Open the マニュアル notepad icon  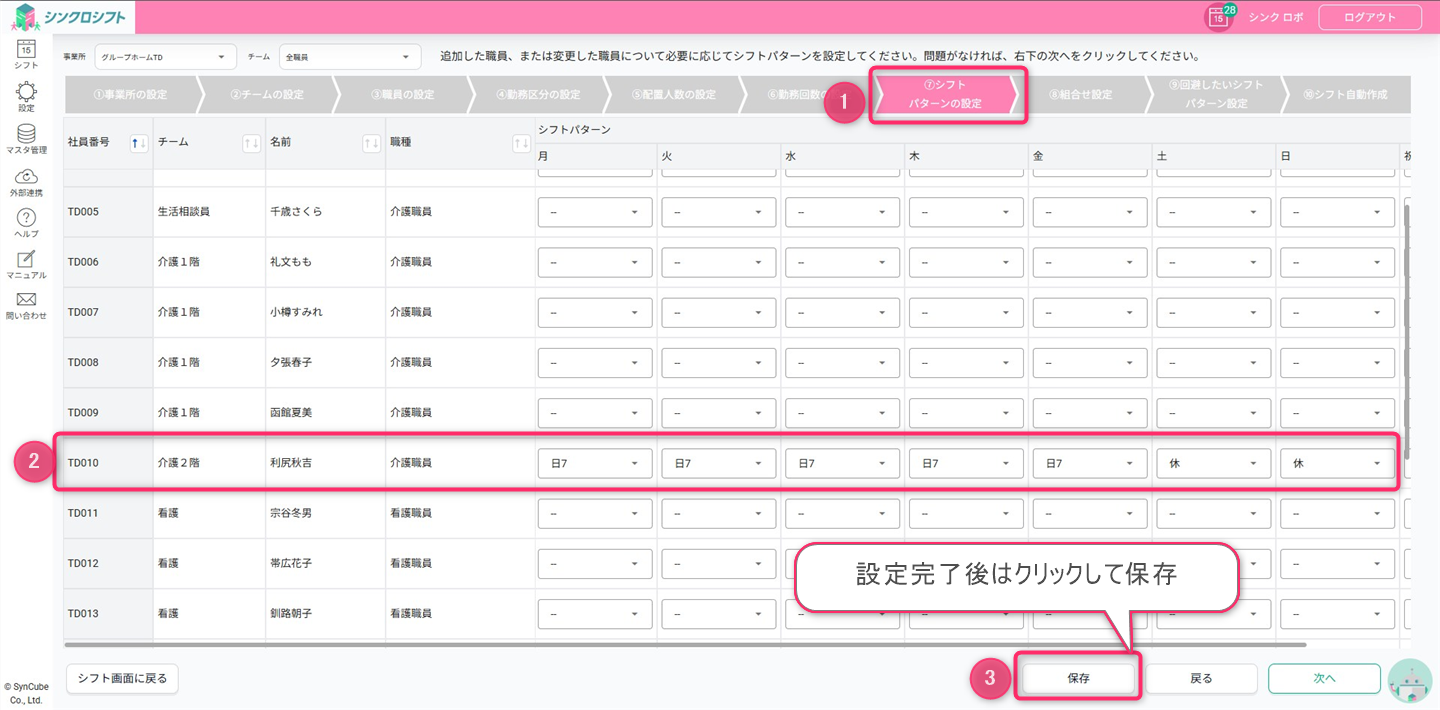point(27,260)
